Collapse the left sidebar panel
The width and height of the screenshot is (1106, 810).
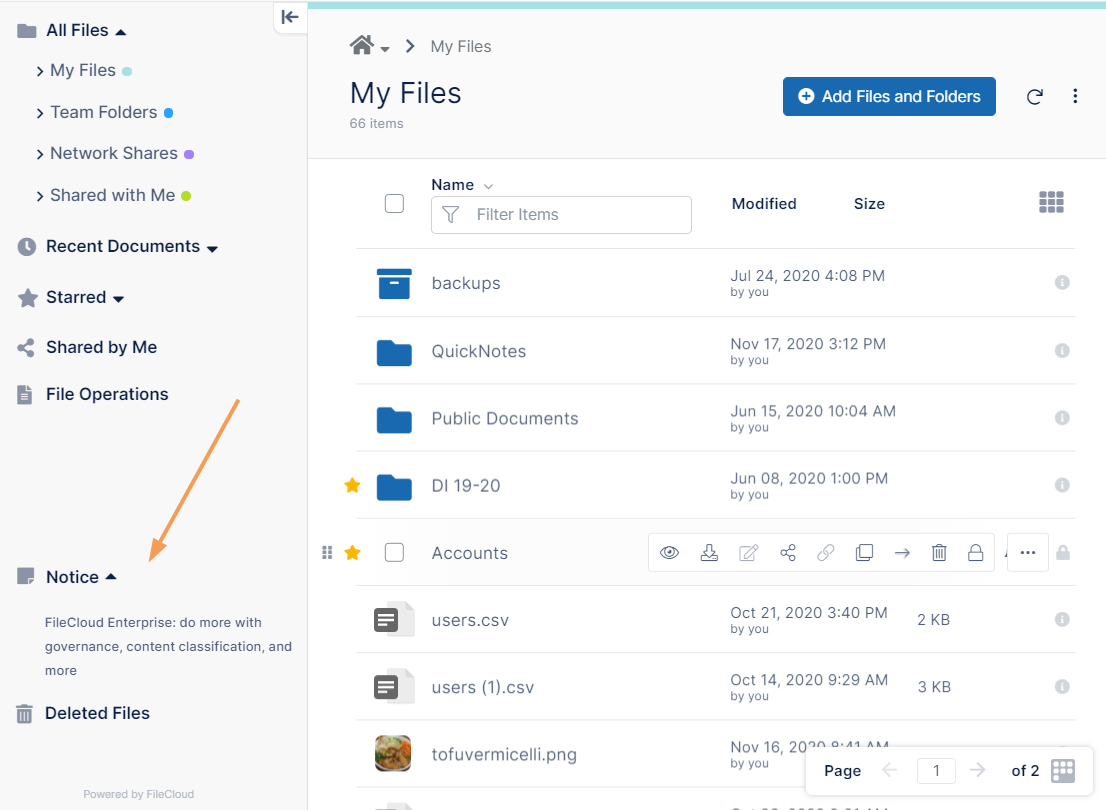pyautogui.click(x=290, y=17)
